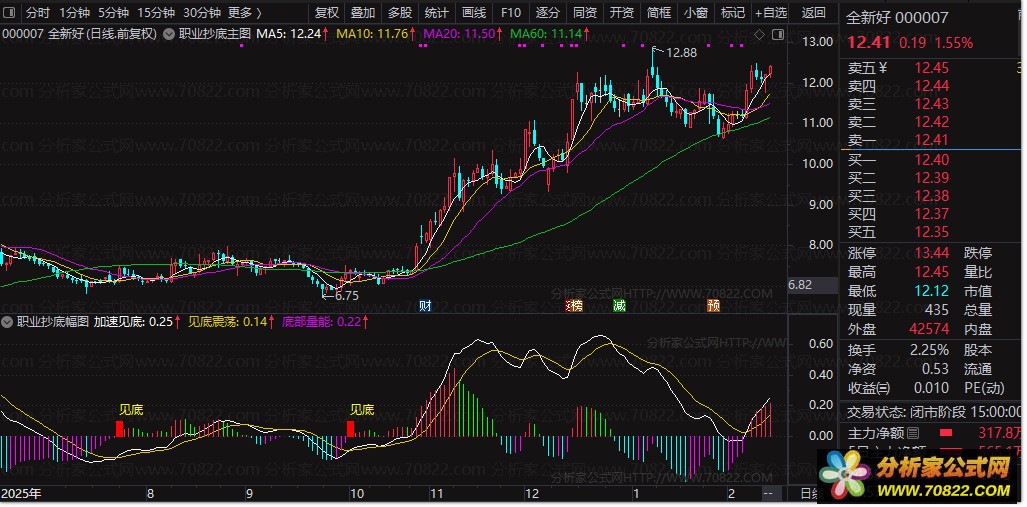Click the diamond icon above price axis

pos(759,34)
